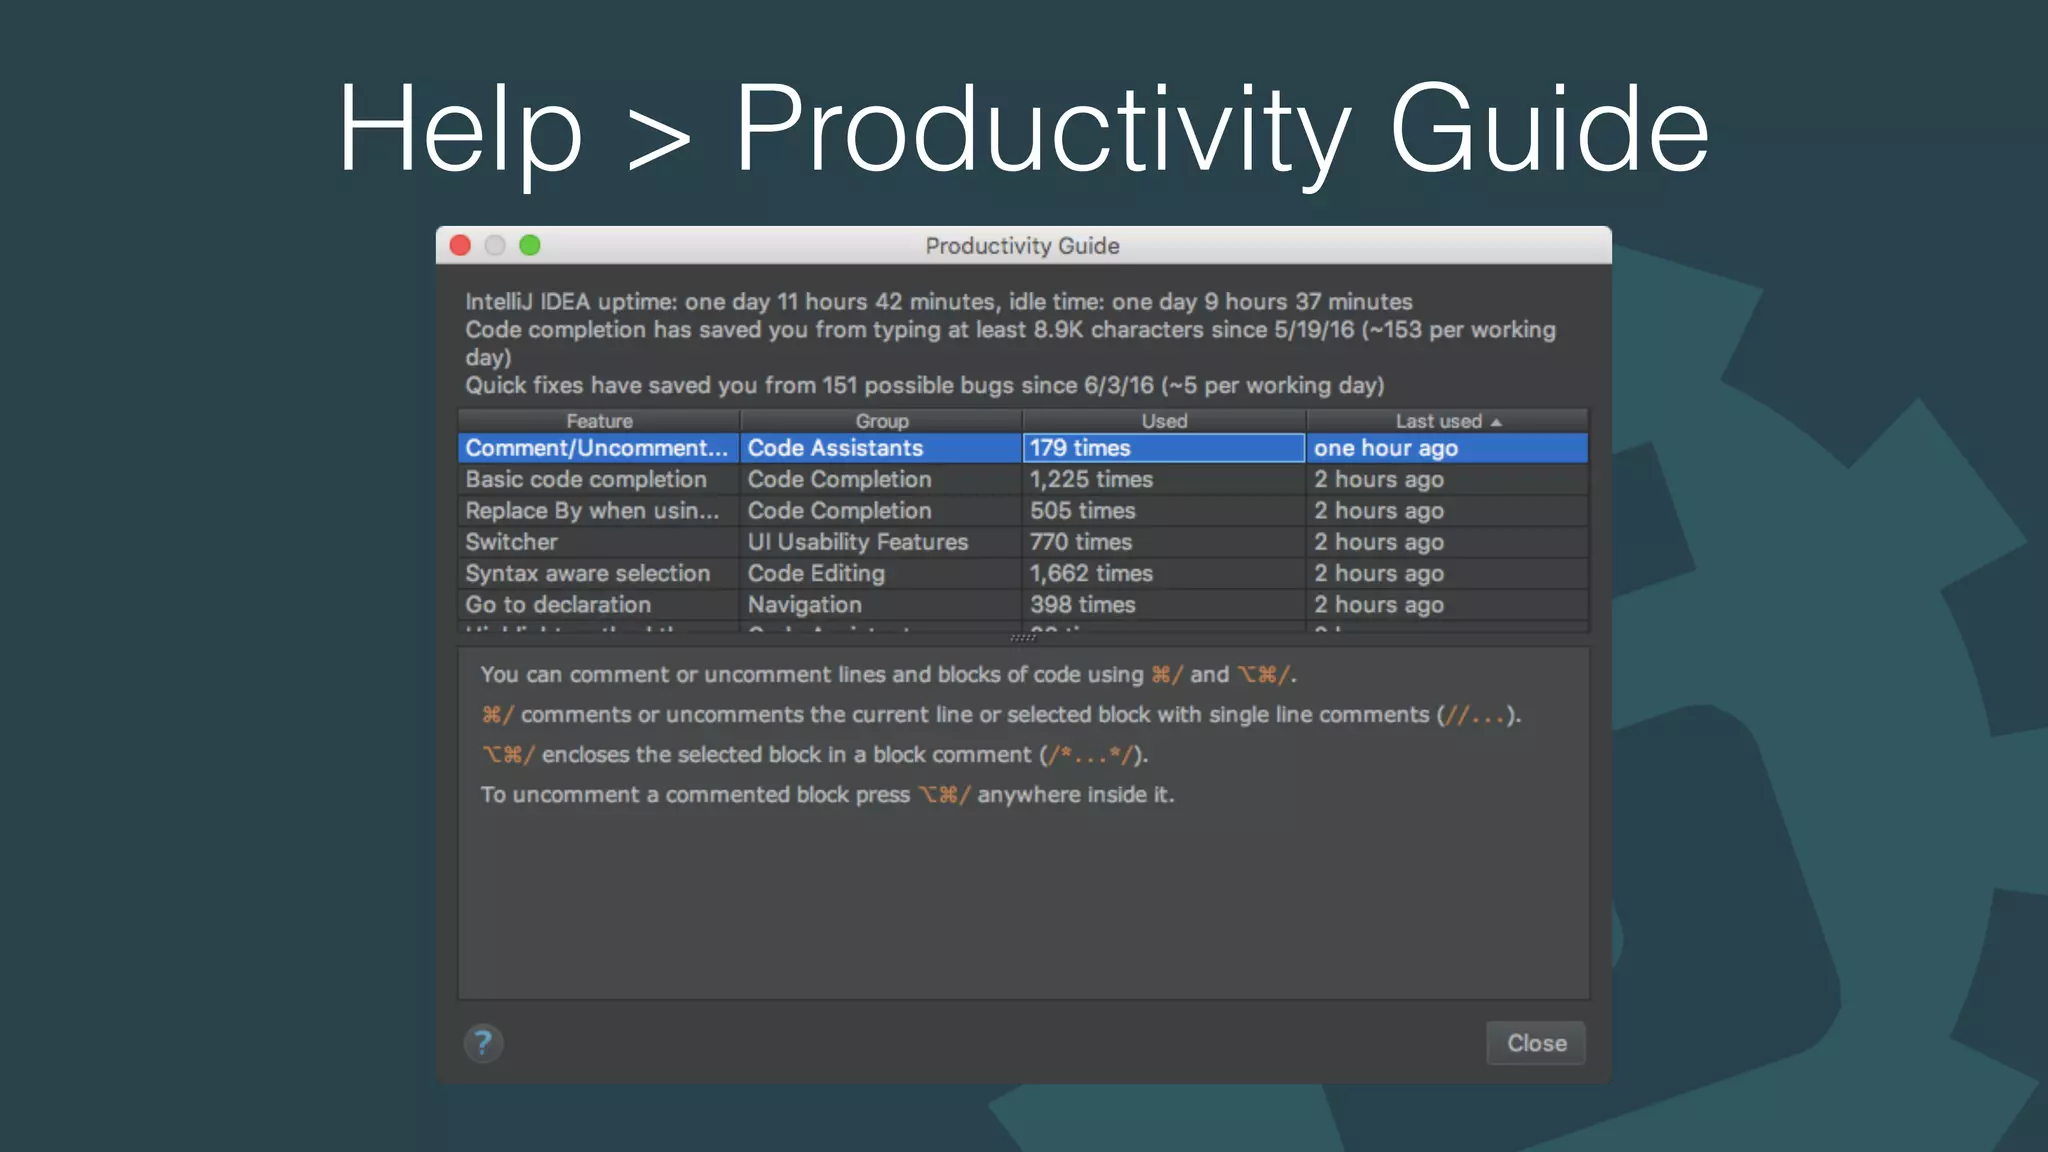The image size is (2048, 1152).
Task: Click the 1,662 times cell
Action: (1164, 573)
